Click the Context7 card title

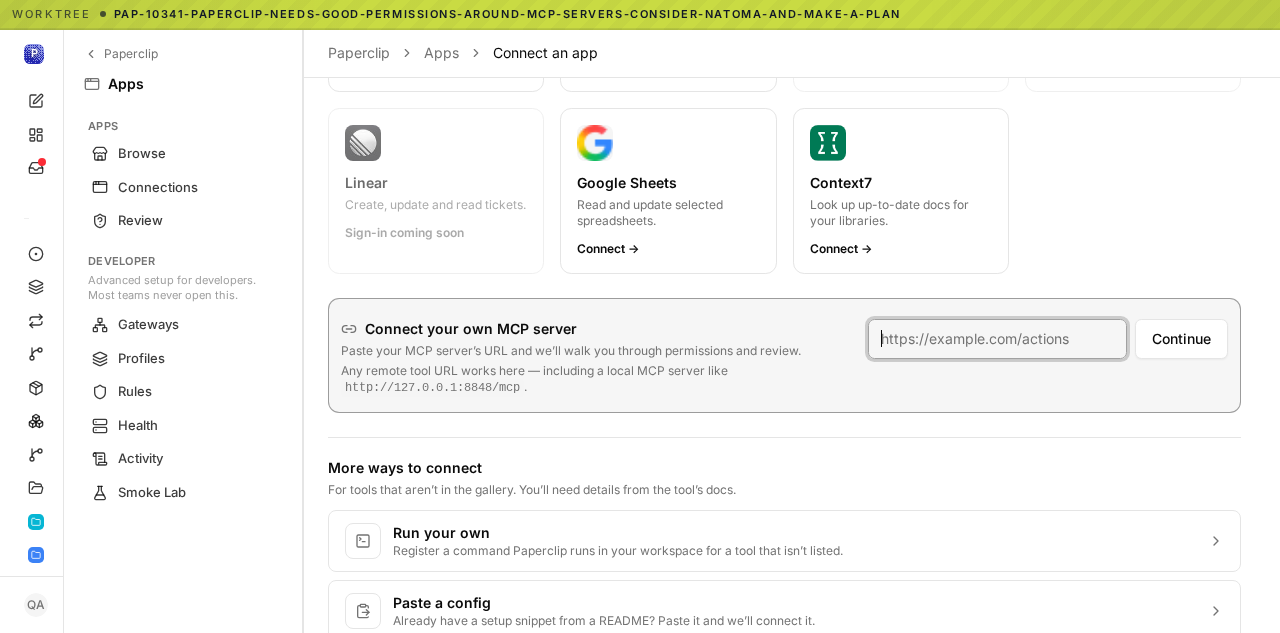(841, 183)
